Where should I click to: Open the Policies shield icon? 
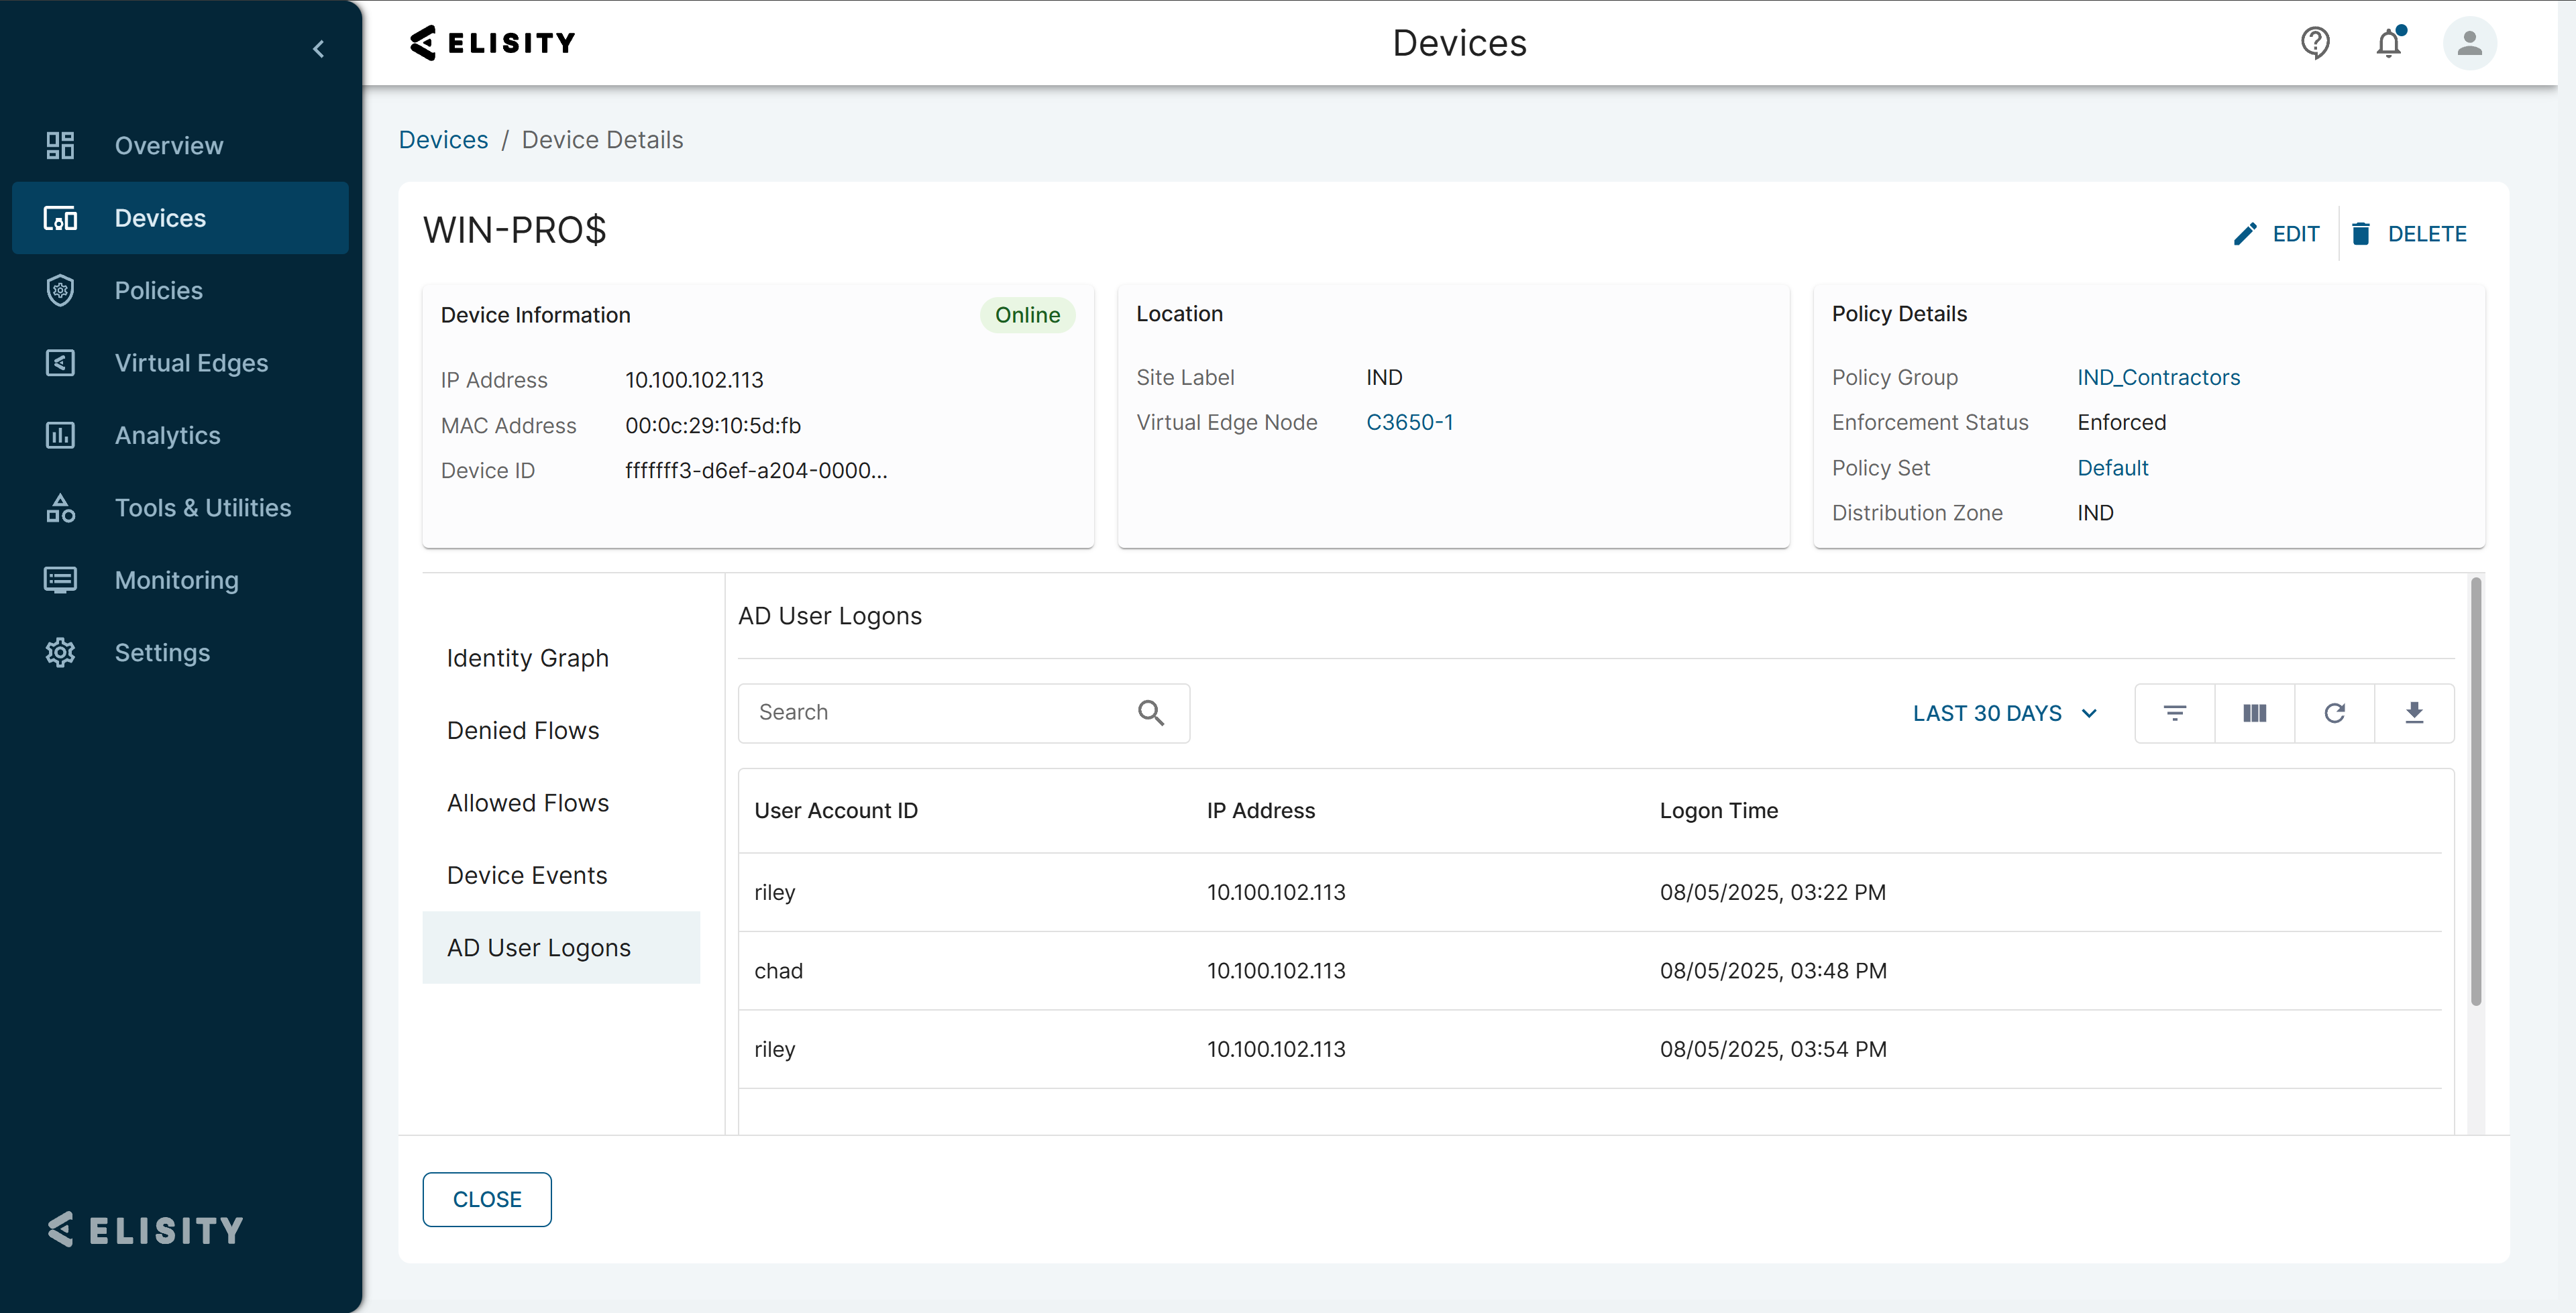click(60, 290)
